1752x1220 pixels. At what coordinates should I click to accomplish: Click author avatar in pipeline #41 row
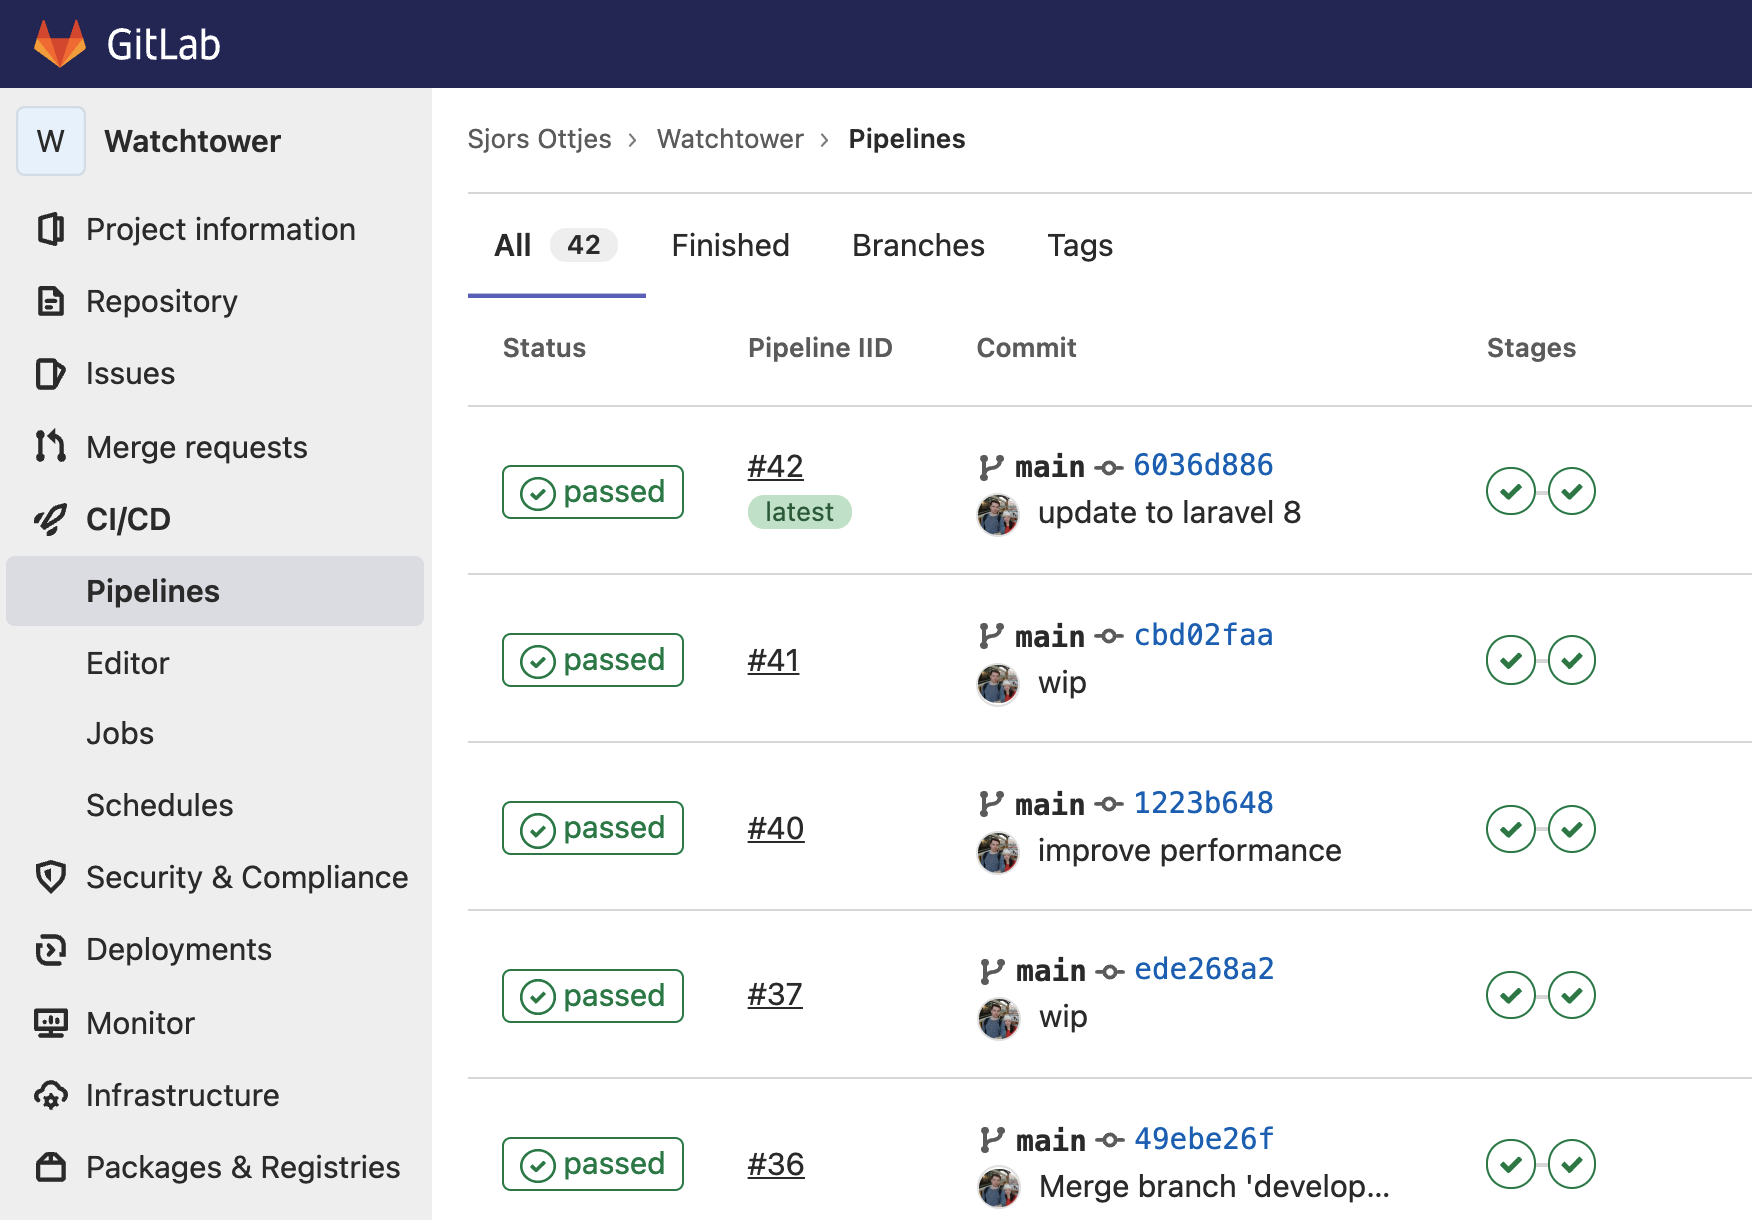tap(998, 685)
